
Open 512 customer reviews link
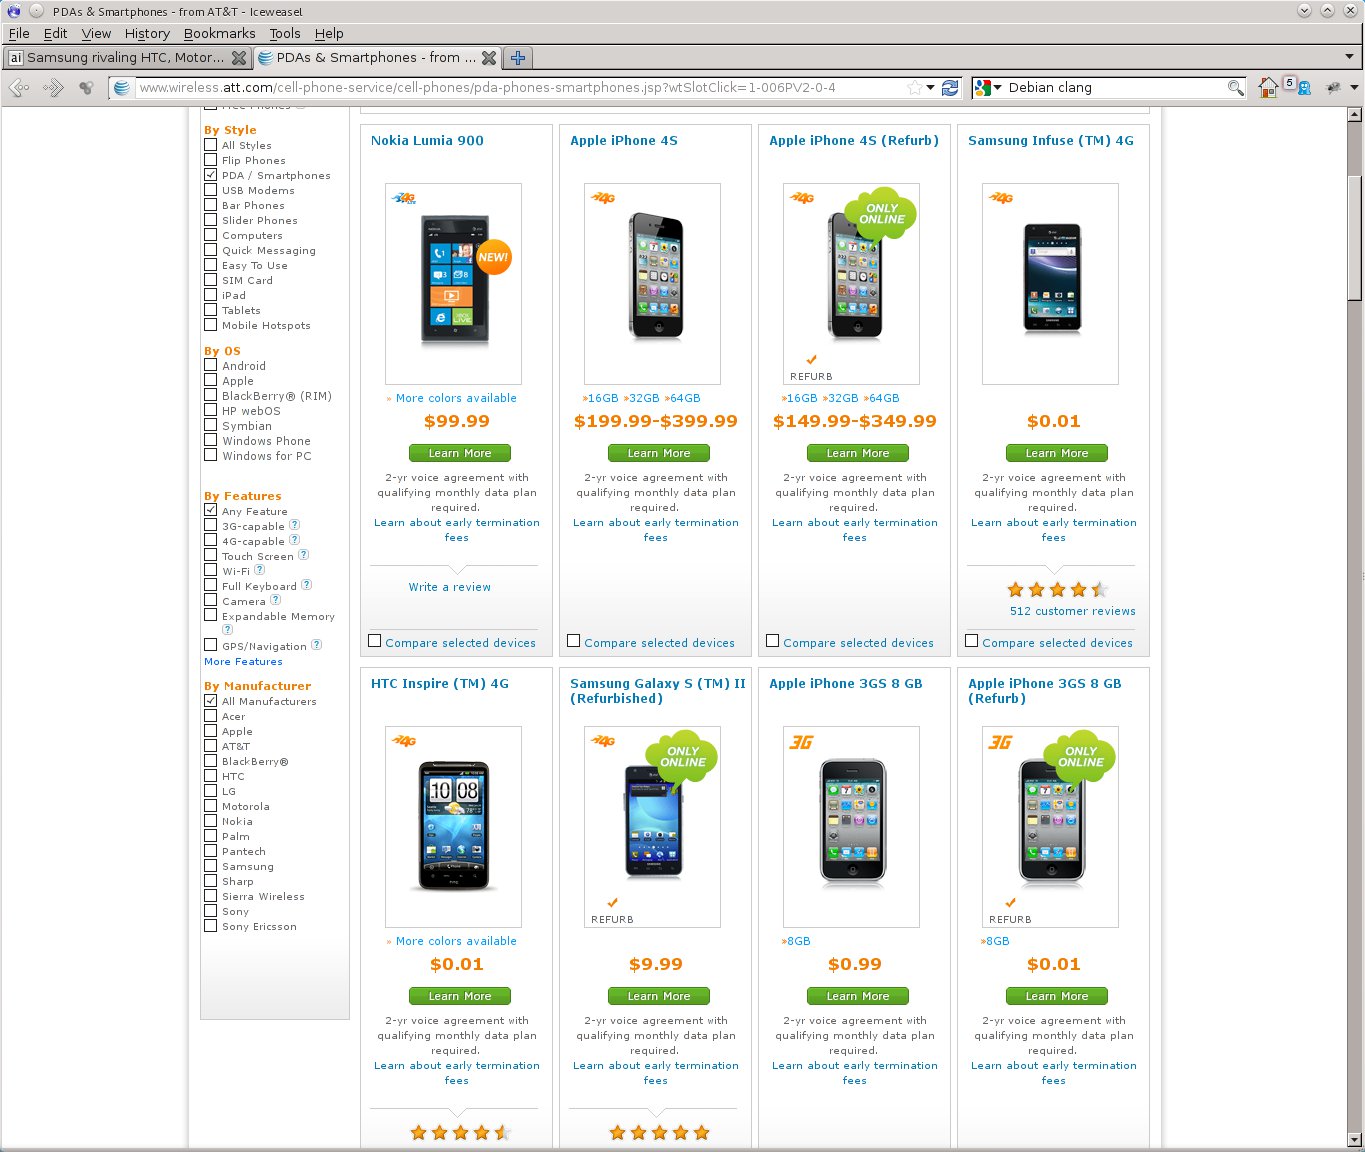[x=1073, y=611]
